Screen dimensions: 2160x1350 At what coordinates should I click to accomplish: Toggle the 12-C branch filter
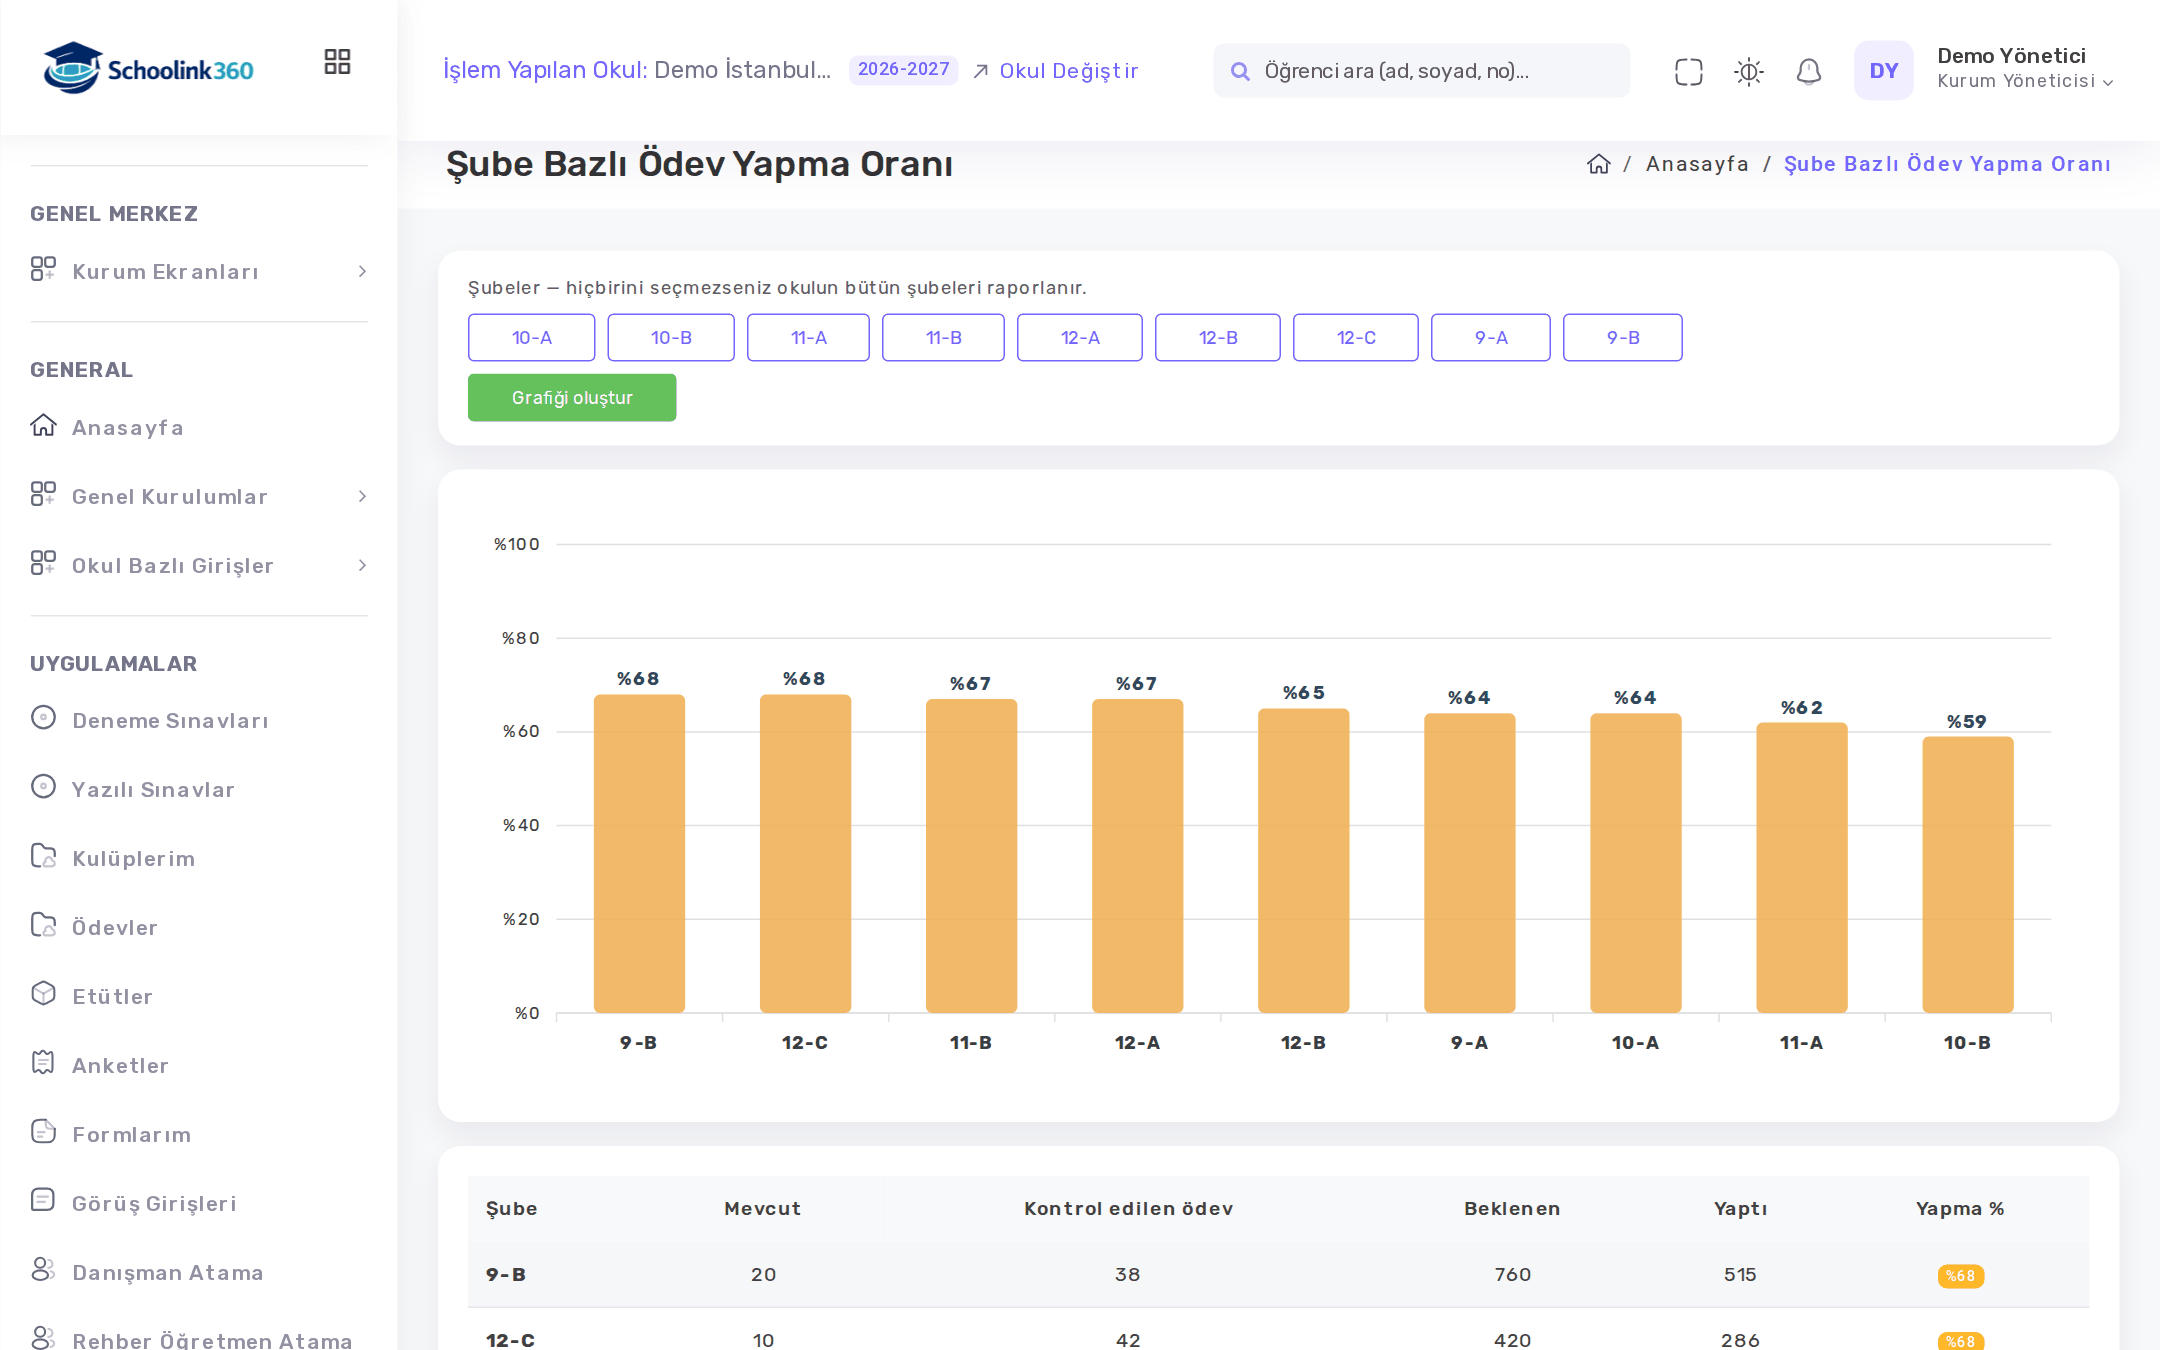(x=1356, y=337)
